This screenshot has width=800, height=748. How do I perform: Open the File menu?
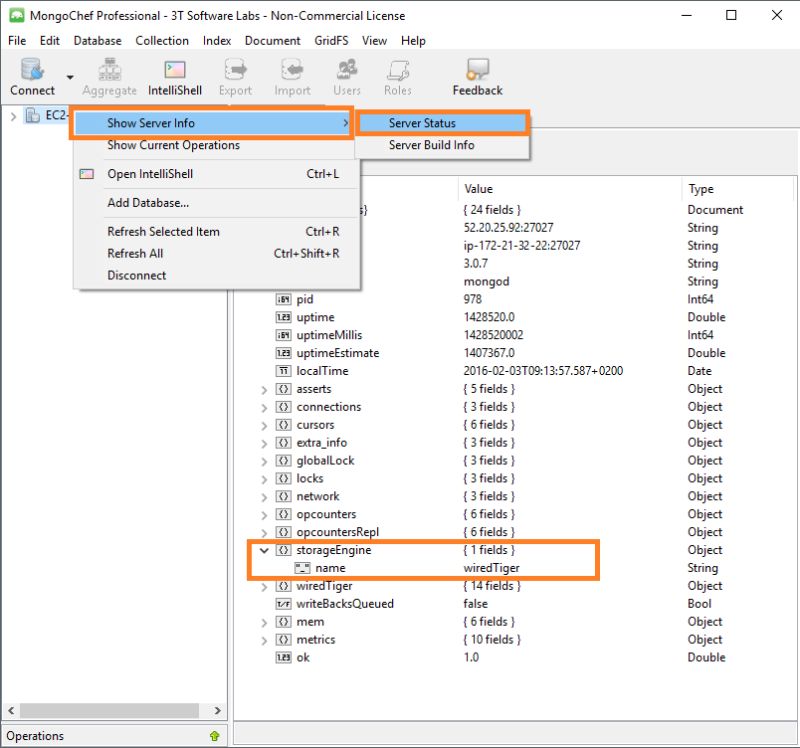click(x=17, y=40)
